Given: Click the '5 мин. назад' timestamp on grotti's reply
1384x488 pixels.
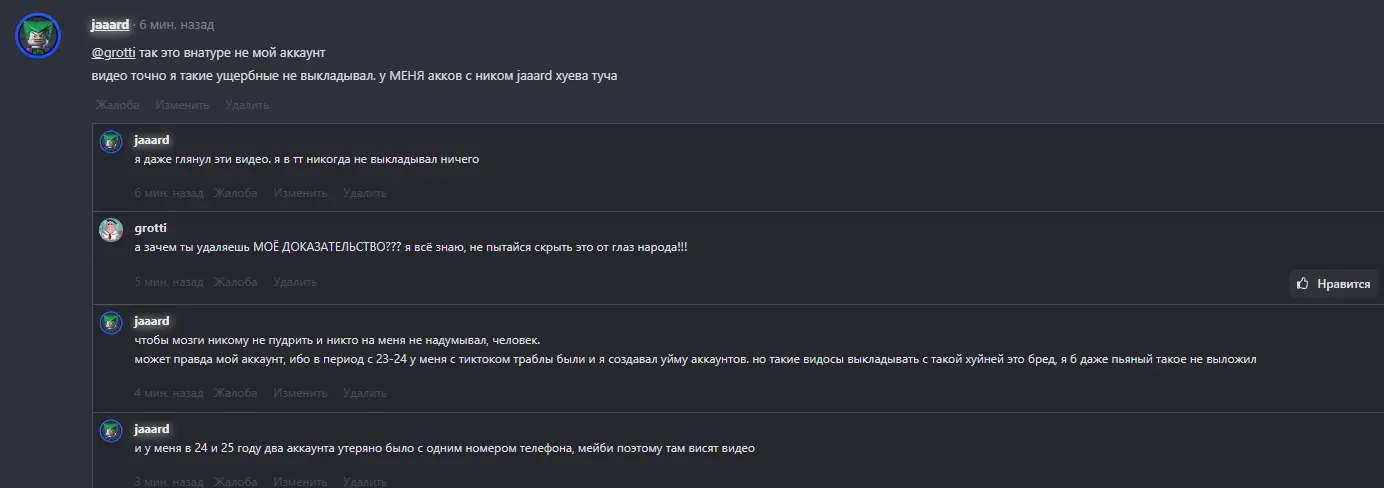Looking at the screenshot, I should click(169, 282).
